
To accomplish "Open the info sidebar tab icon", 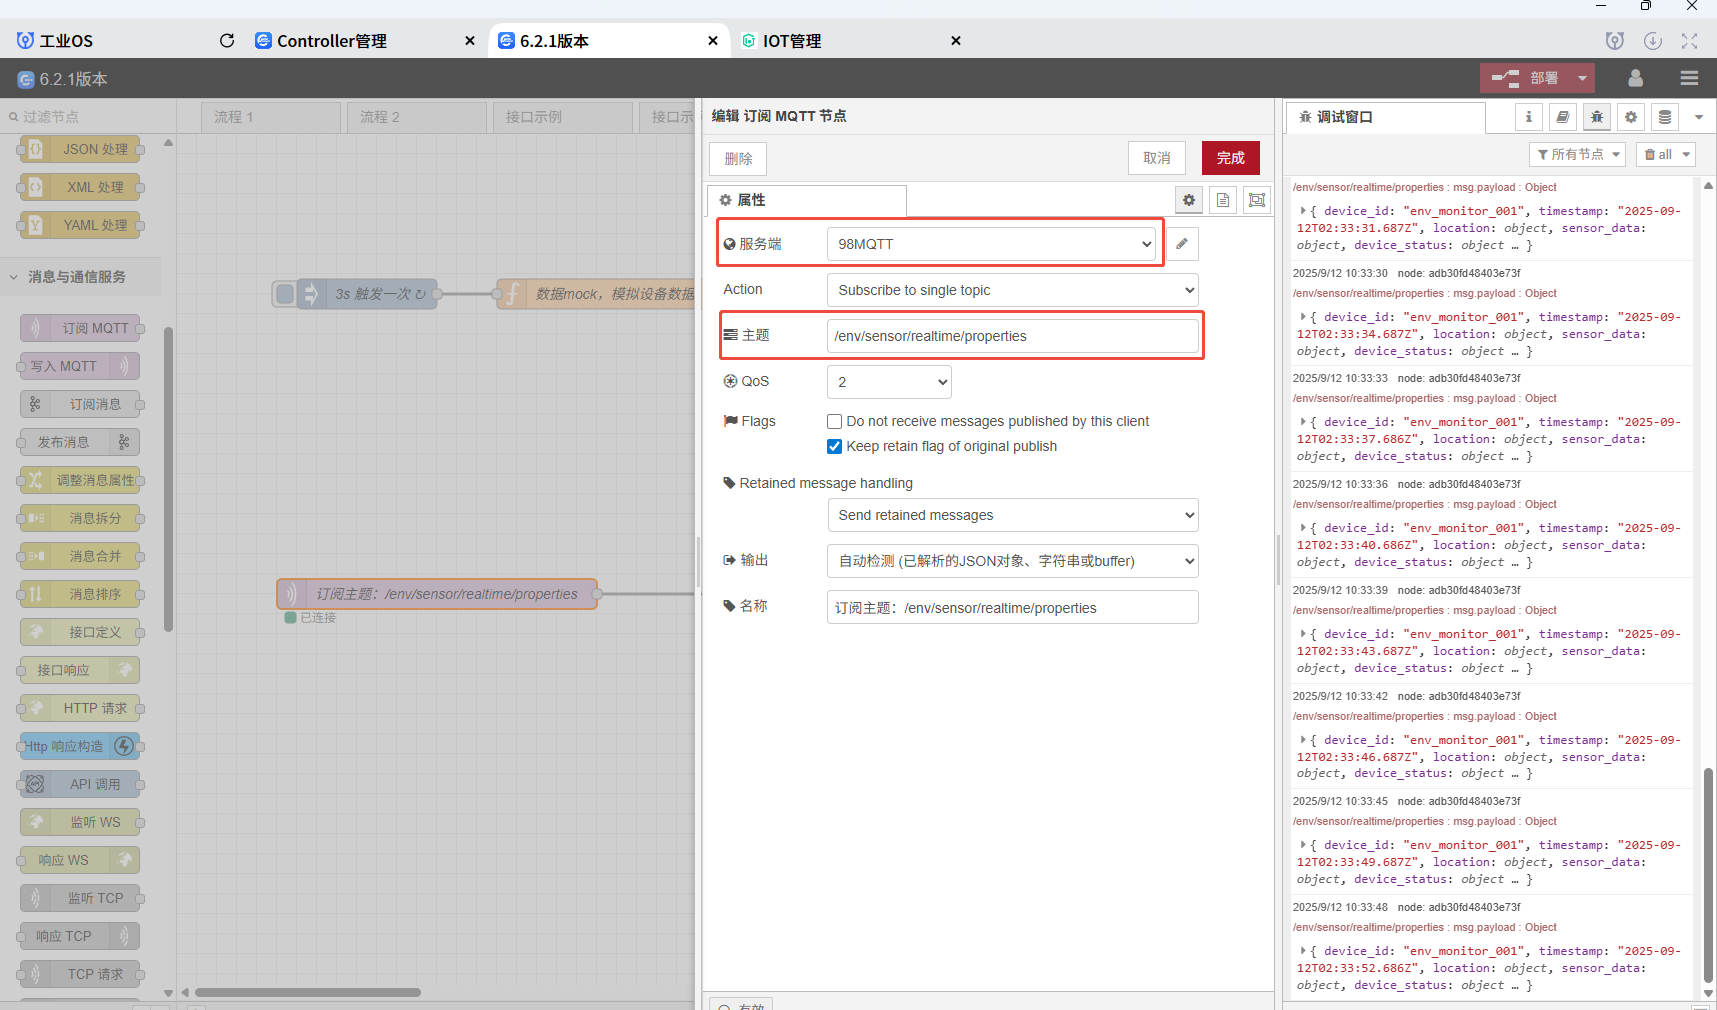I will (x=1528, y=117).
